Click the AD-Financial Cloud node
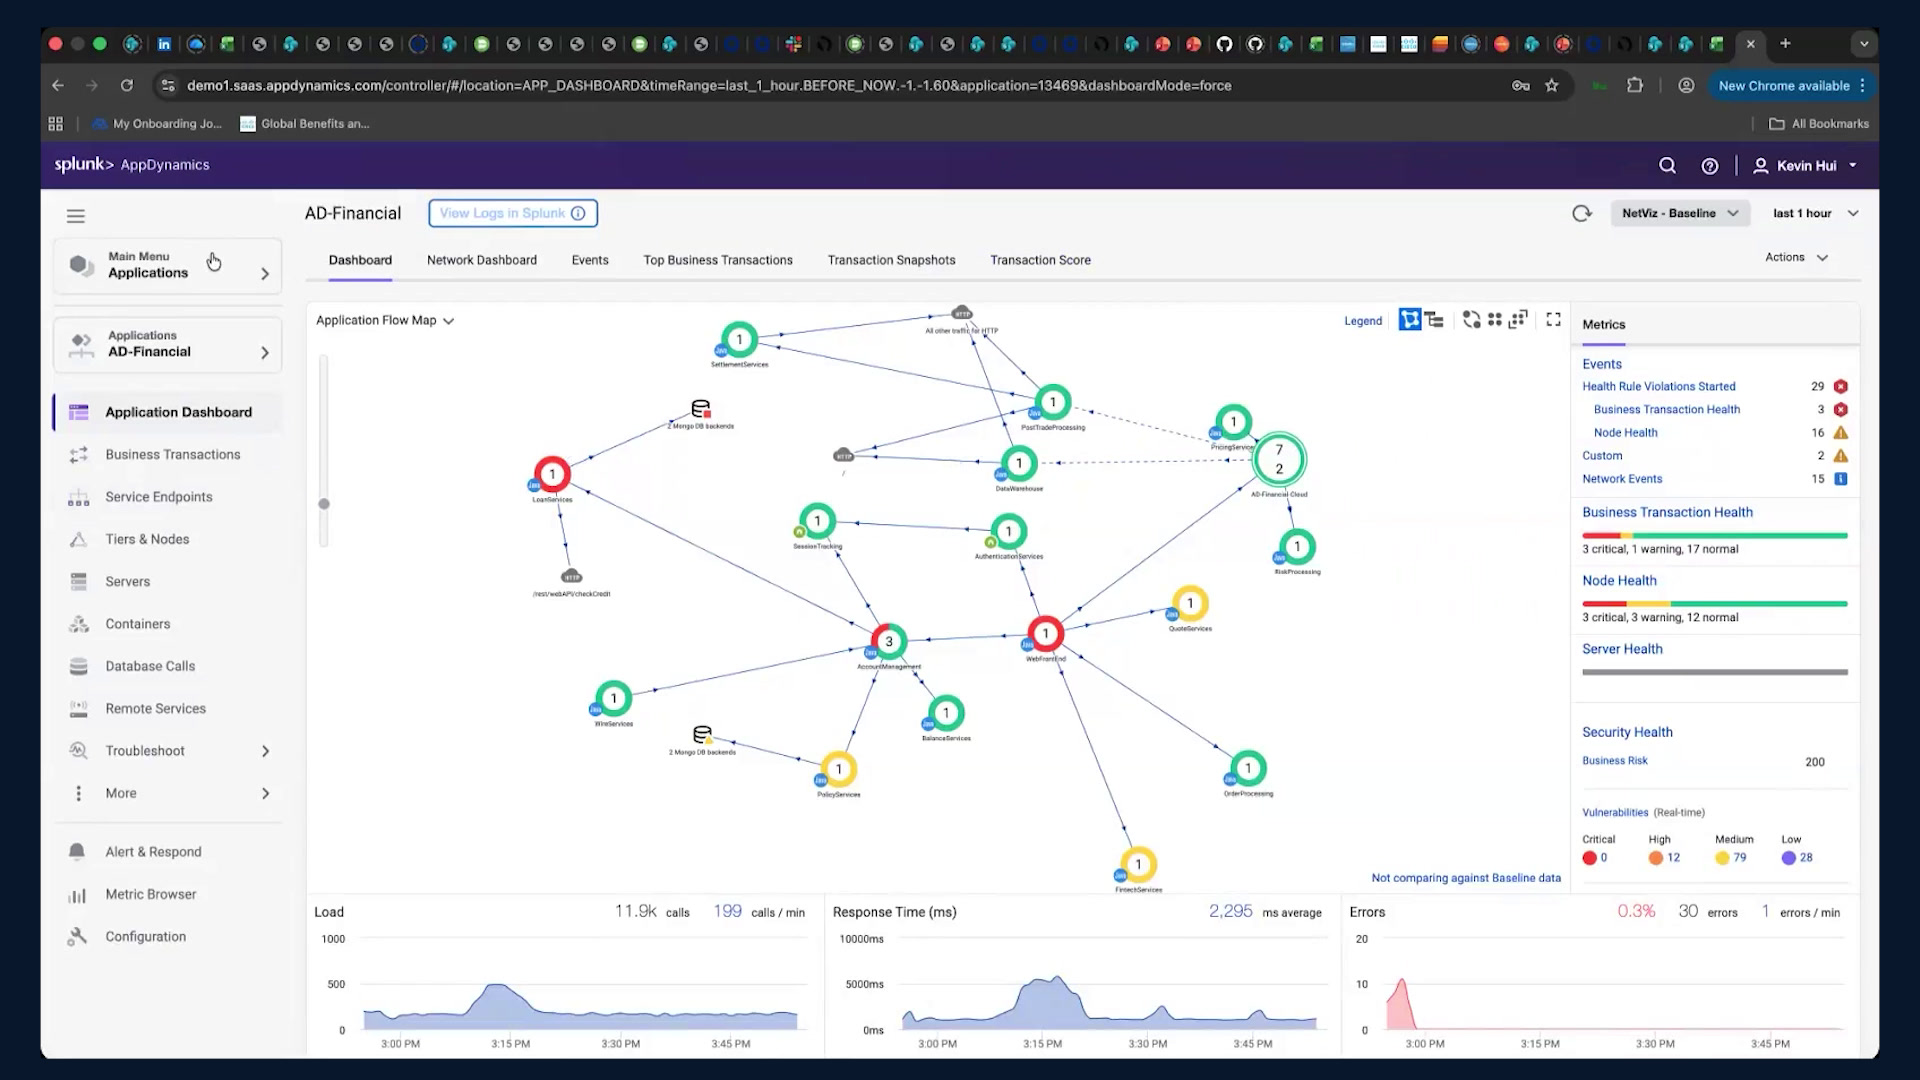 click(x=1279, y=459)
